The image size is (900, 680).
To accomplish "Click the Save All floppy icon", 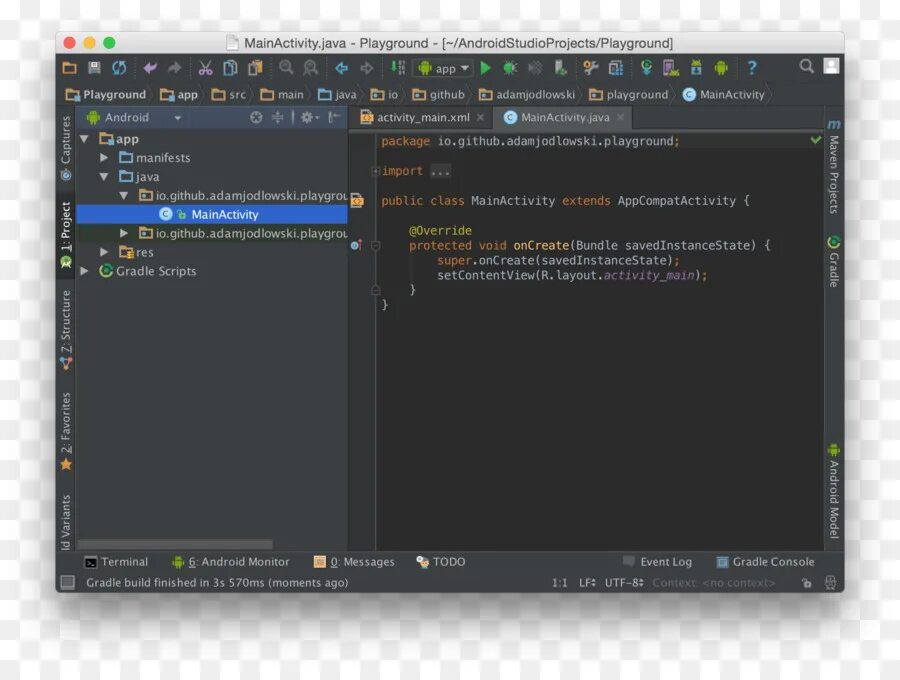I will [94, 68].
